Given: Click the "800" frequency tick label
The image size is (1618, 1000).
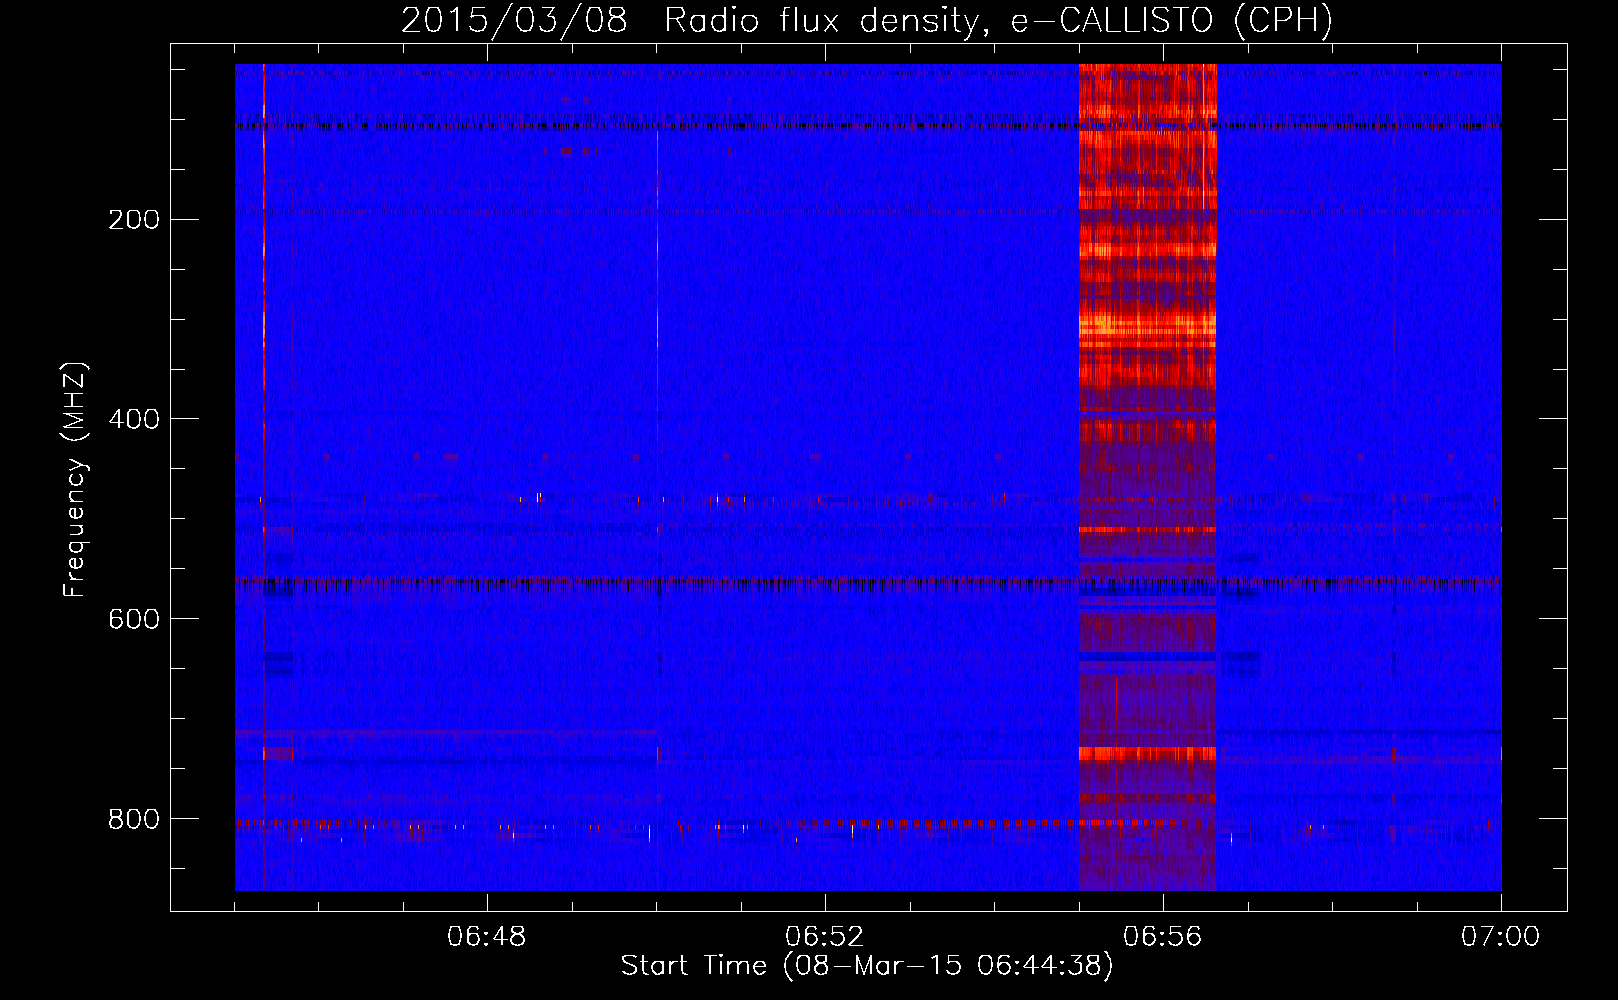Looking at the screenshot, I should coord(134,820).
